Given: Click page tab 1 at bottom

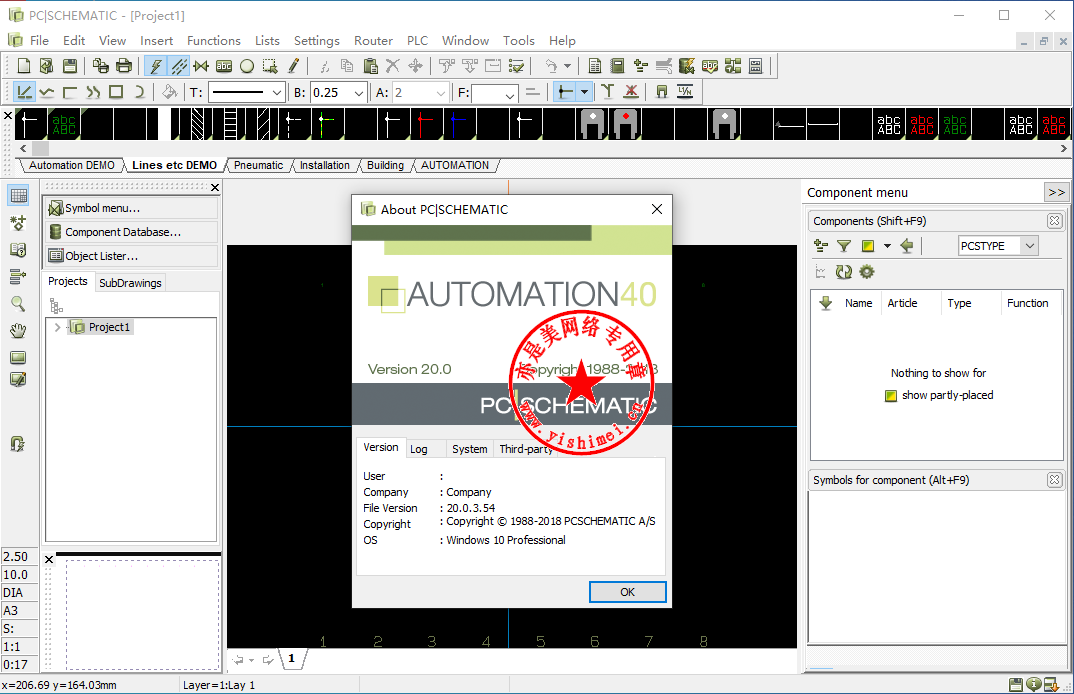Looking at the screenshot, I should (x=292, y=658).
